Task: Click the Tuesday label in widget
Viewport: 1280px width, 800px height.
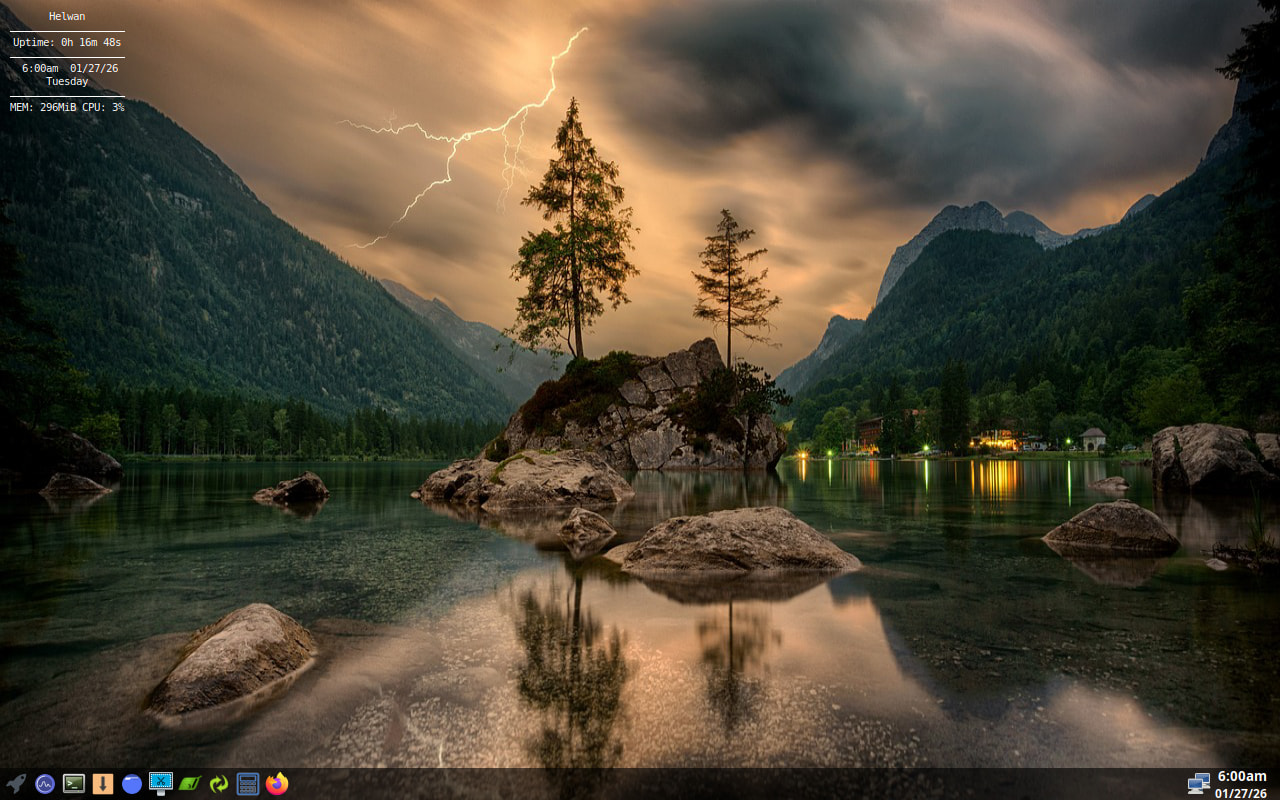Action: click(x=67, y=81)
